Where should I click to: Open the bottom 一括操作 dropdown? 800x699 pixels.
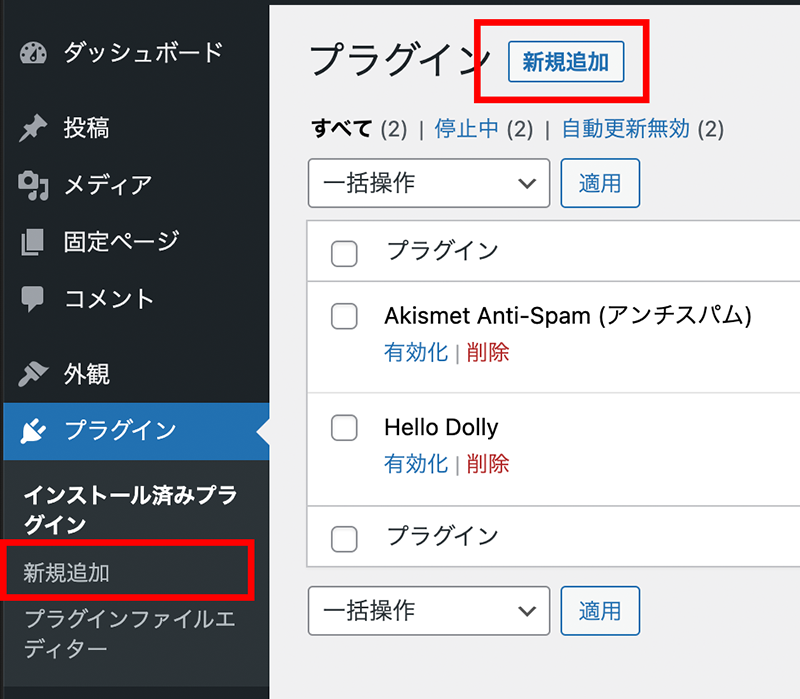429,611
